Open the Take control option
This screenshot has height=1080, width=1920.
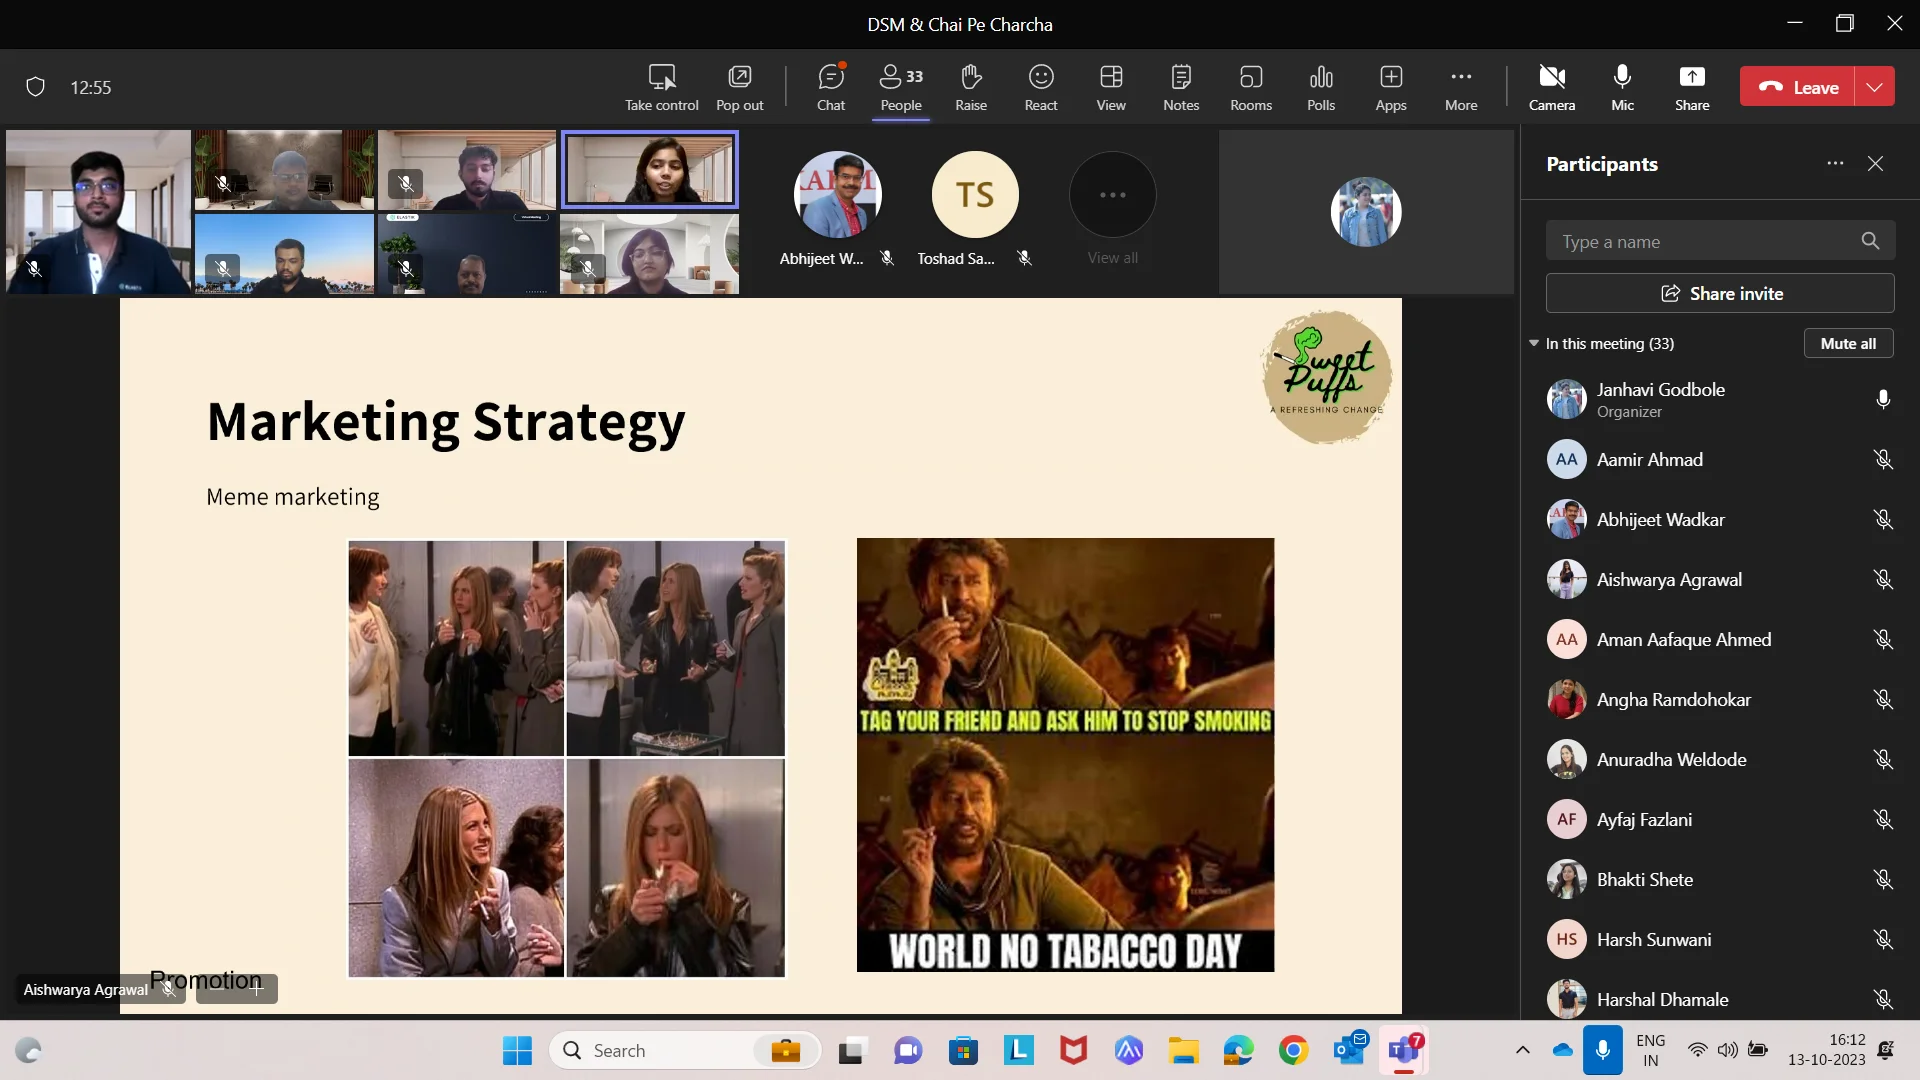(661, 88)
